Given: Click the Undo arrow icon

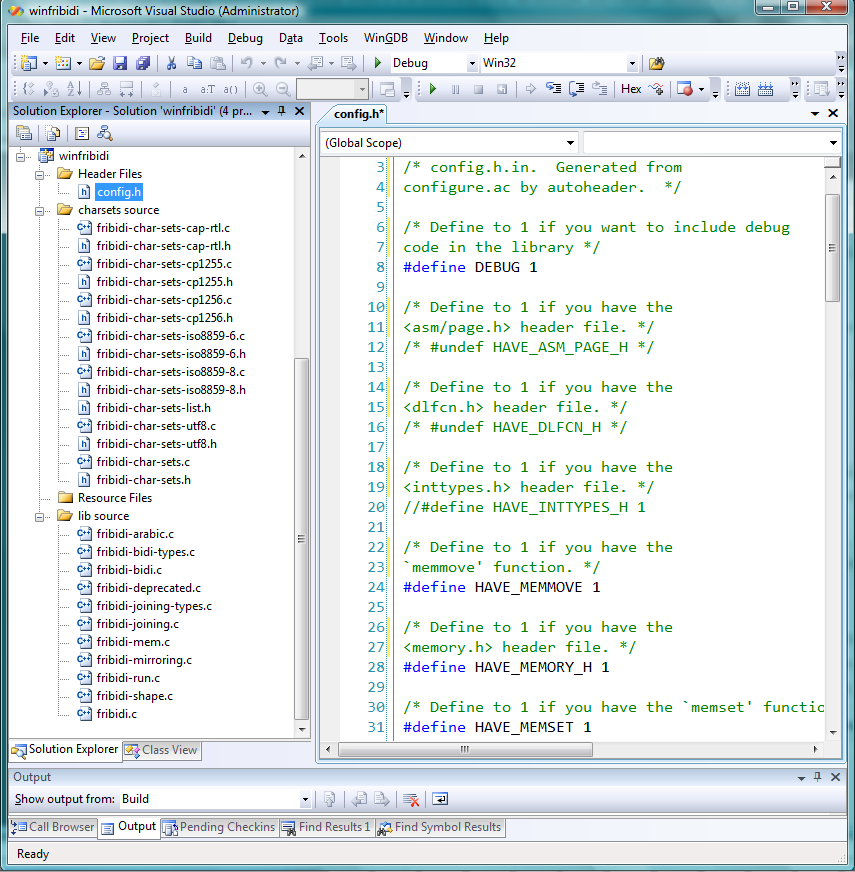Looking at the screenshot, I should pos(246,63).
